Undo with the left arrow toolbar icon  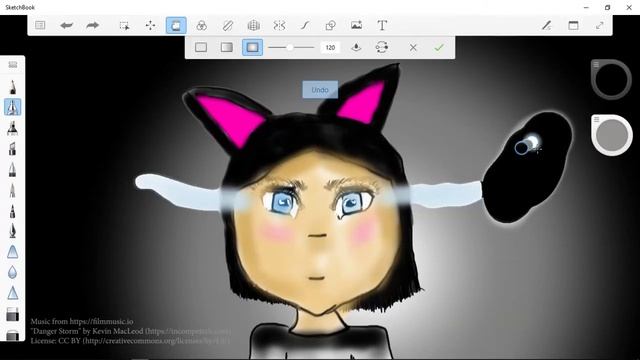click(67, 25)
